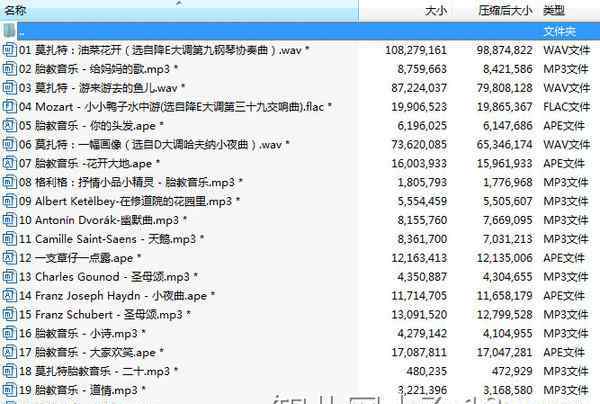Screen dimensions: 600x404
Task: Click icon beside 16 胎教音乐 小诗.mp3
Action: (10, 334)
